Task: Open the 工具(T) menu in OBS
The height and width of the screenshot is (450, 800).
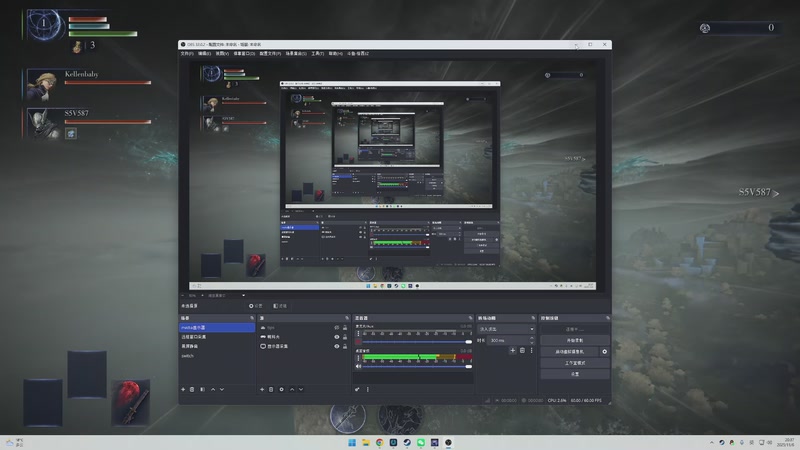Action: pyautogui.click(x=317, y=54)
